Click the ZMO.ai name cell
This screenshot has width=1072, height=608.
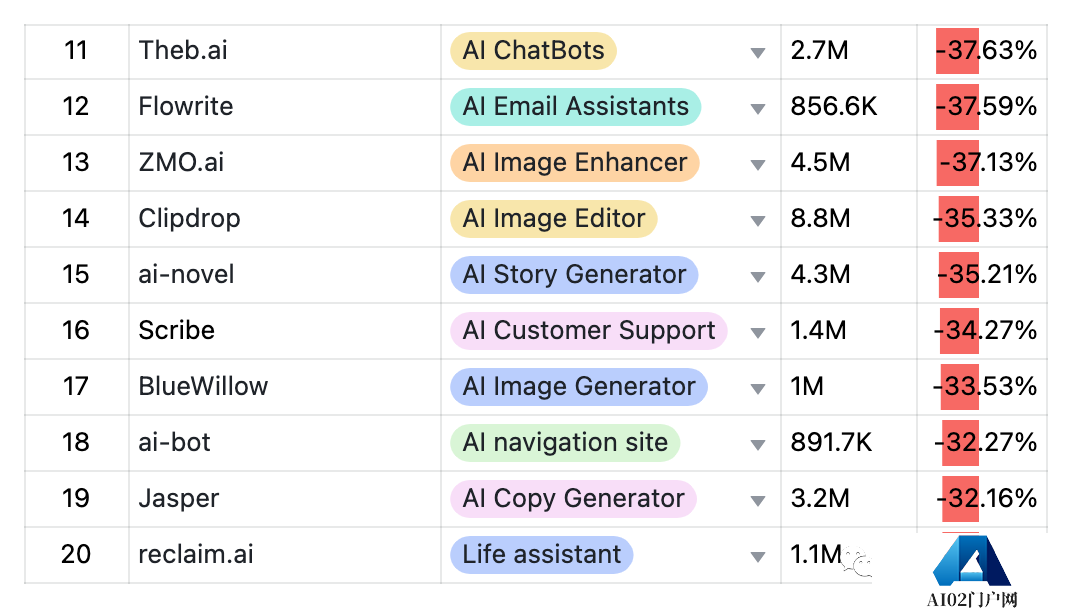285,163
